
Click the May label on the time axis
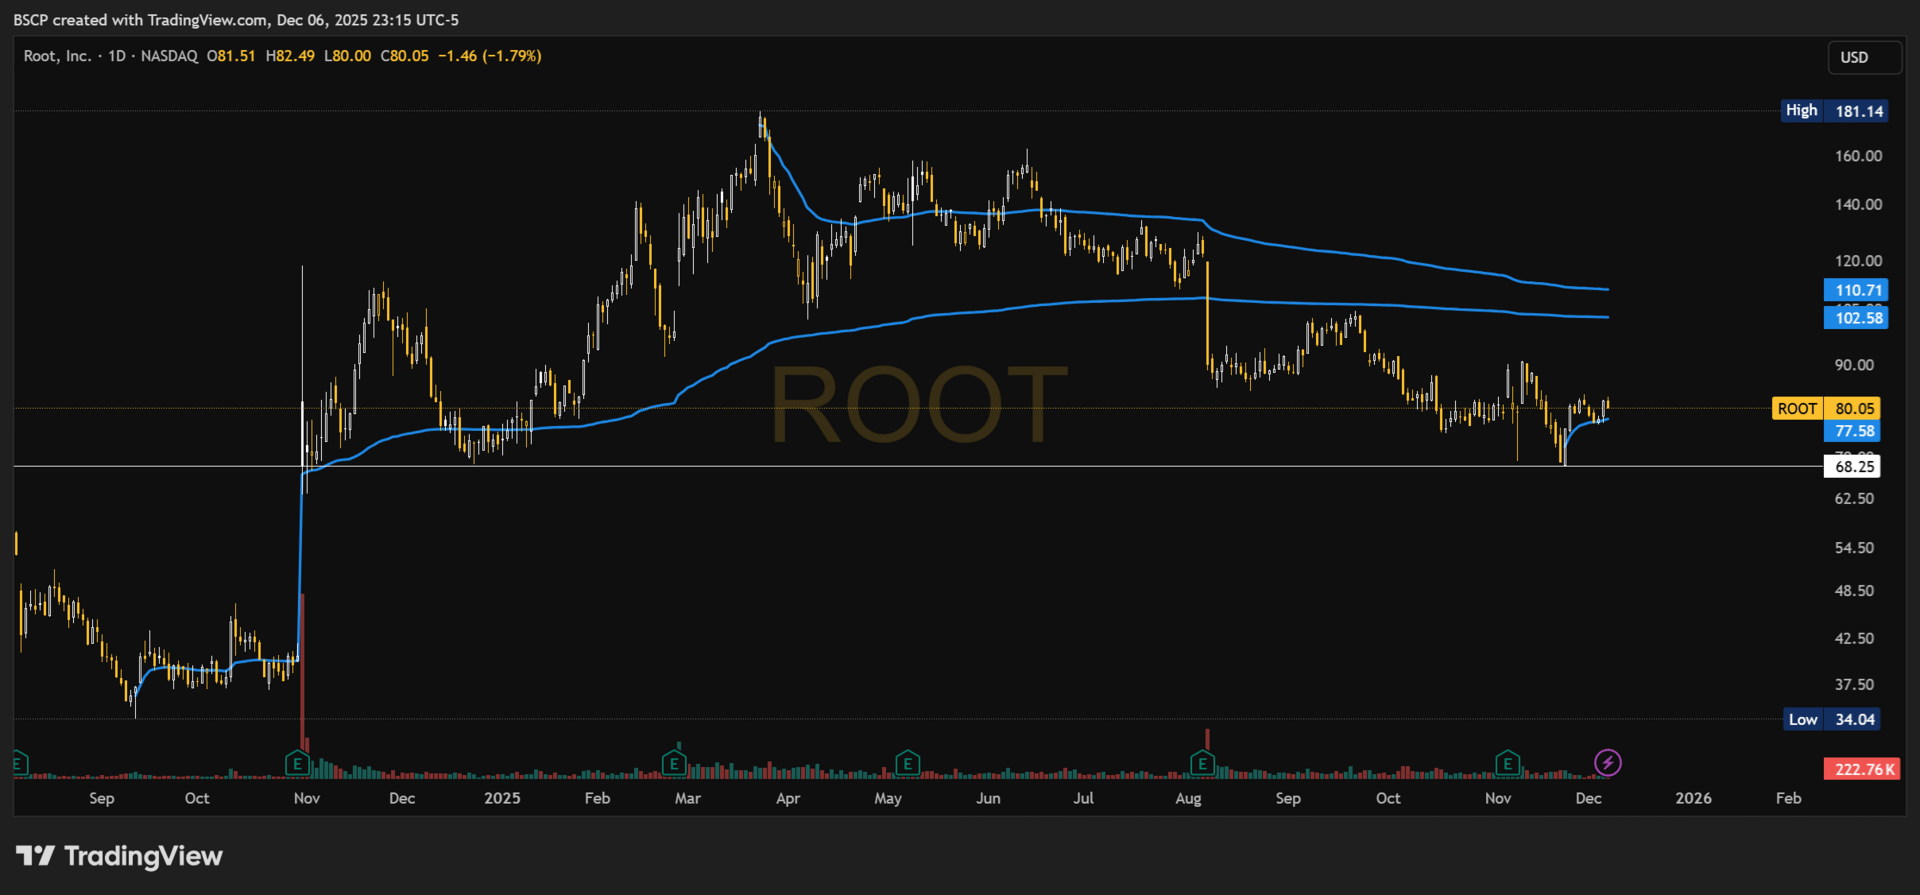tap(888, 798)
